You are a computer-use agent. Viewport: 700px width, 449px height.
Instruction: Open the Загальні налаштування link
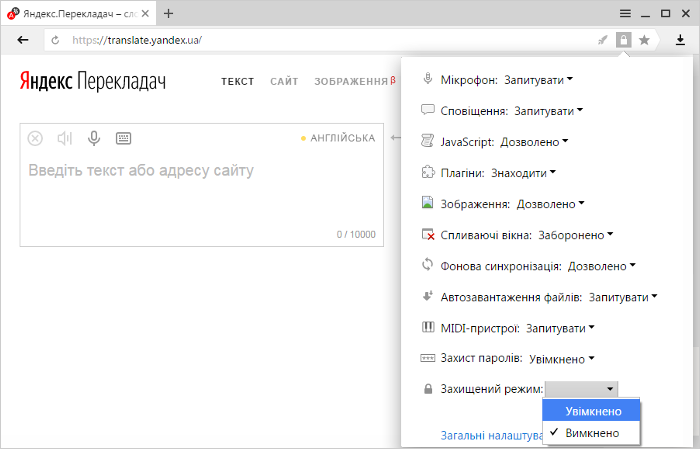[492, 435]
